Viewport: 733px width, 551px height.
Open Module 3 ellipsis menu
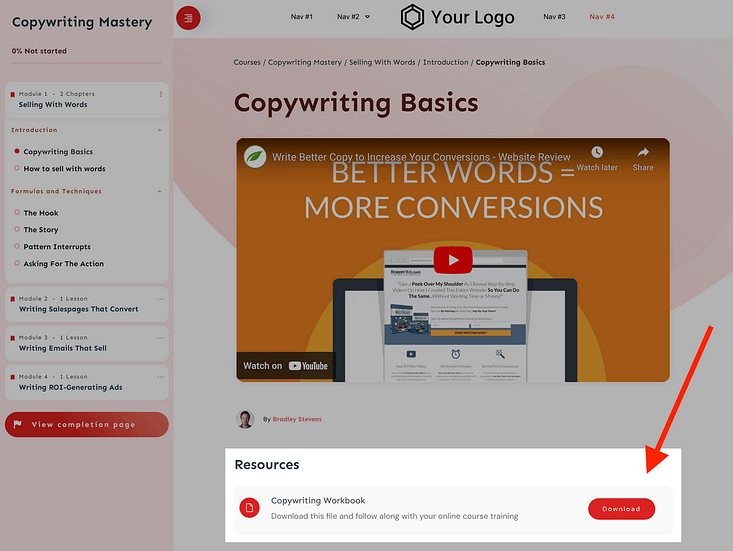point(160,337)
